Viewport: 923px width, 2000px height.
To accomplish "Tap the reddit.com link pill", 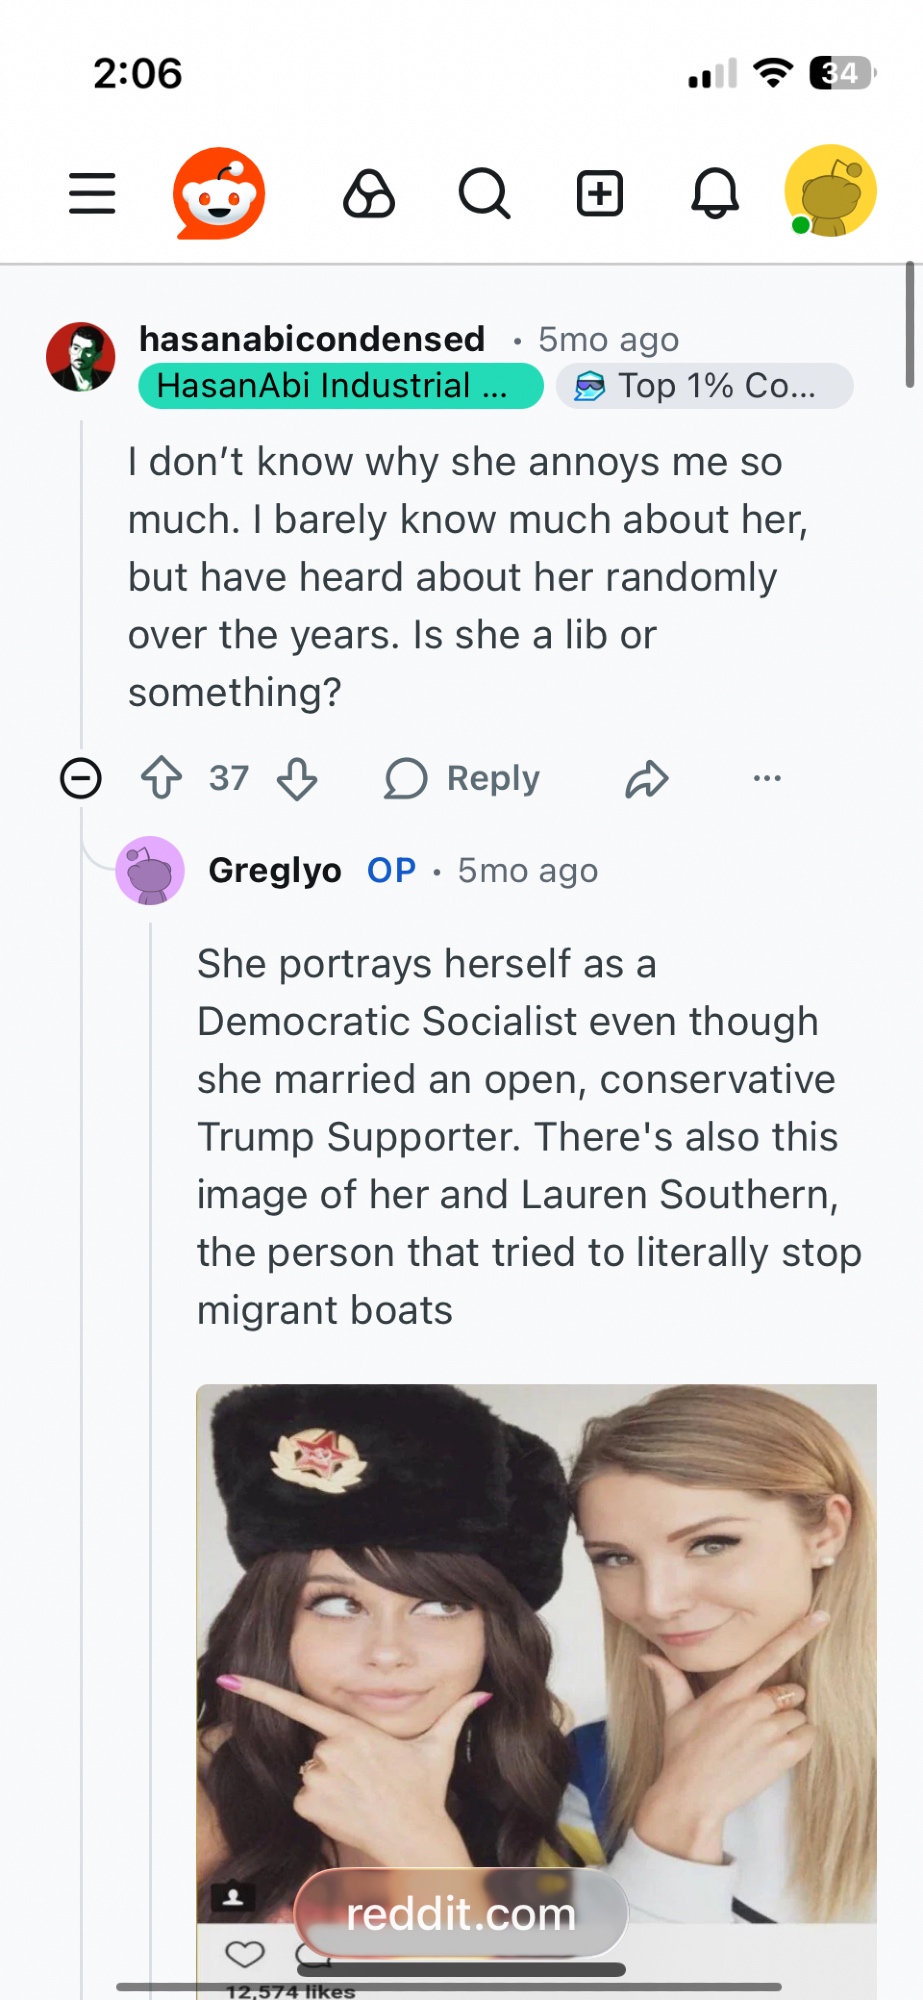I will point(461,1913).
